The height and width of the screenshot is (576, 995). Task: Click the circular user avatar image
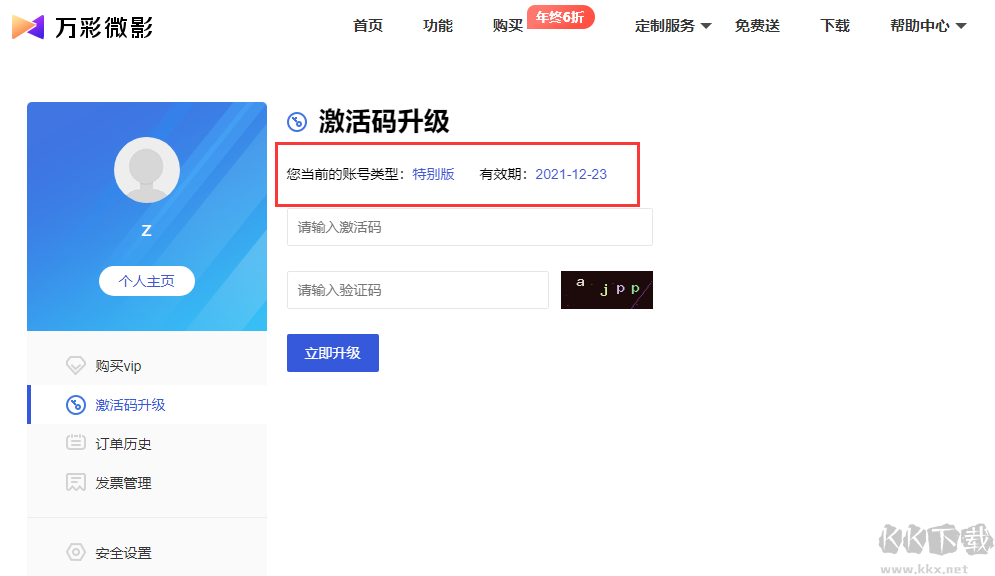point(146,170)
